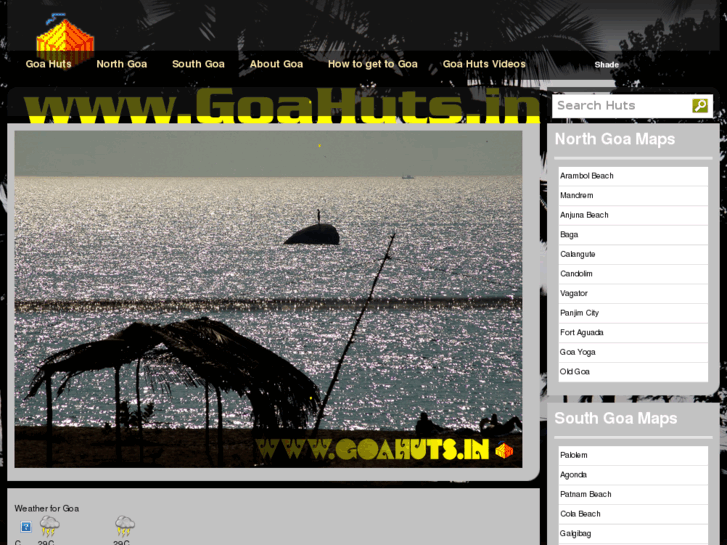This screenshot has height=545, width=727.
Task: Click the small hut icon on the photo watermark
Action: [504, 450]
